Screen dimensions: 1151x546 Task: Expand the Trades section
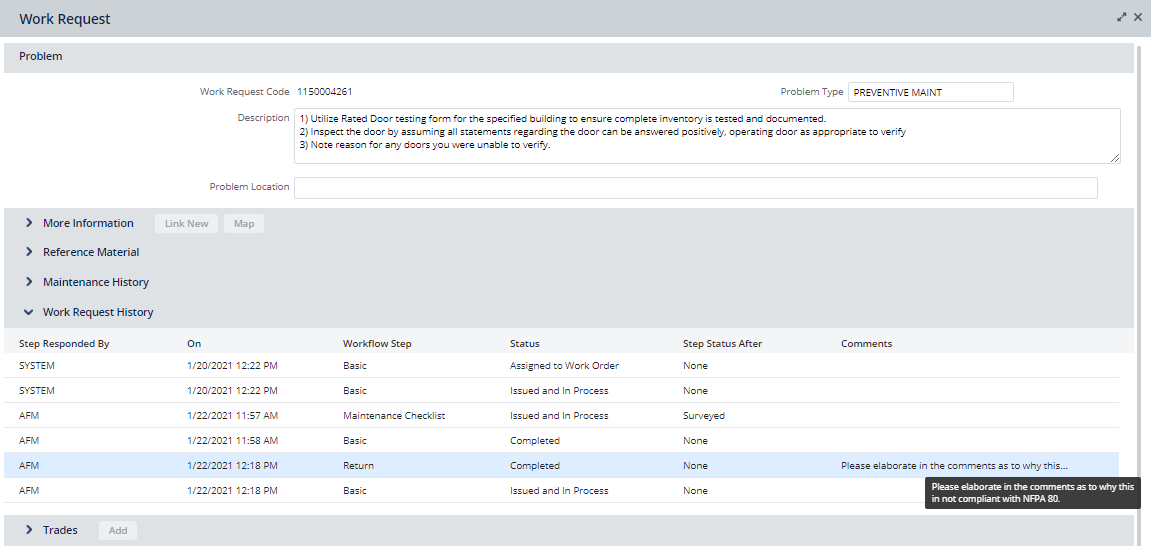[29, 530]
